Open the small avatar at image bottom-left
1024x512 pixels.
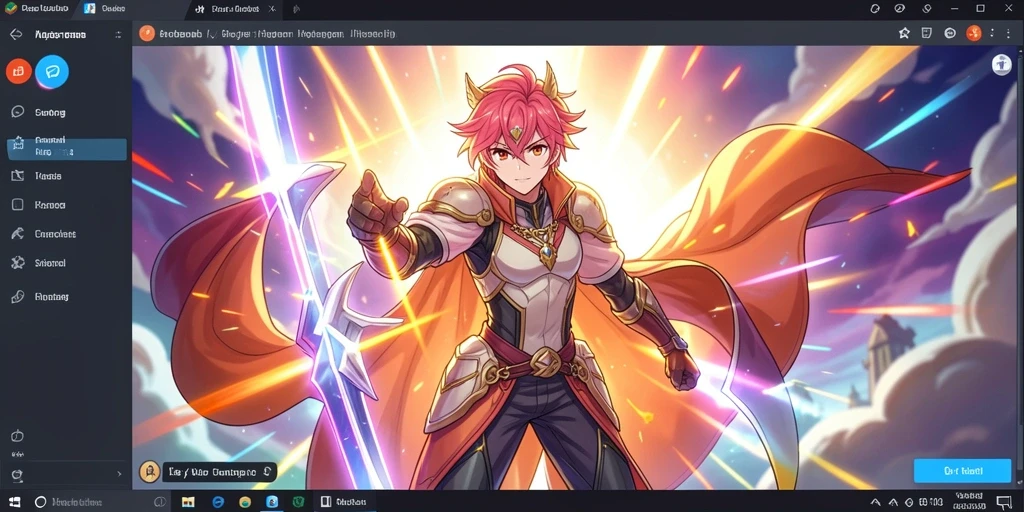click(150, 471)
